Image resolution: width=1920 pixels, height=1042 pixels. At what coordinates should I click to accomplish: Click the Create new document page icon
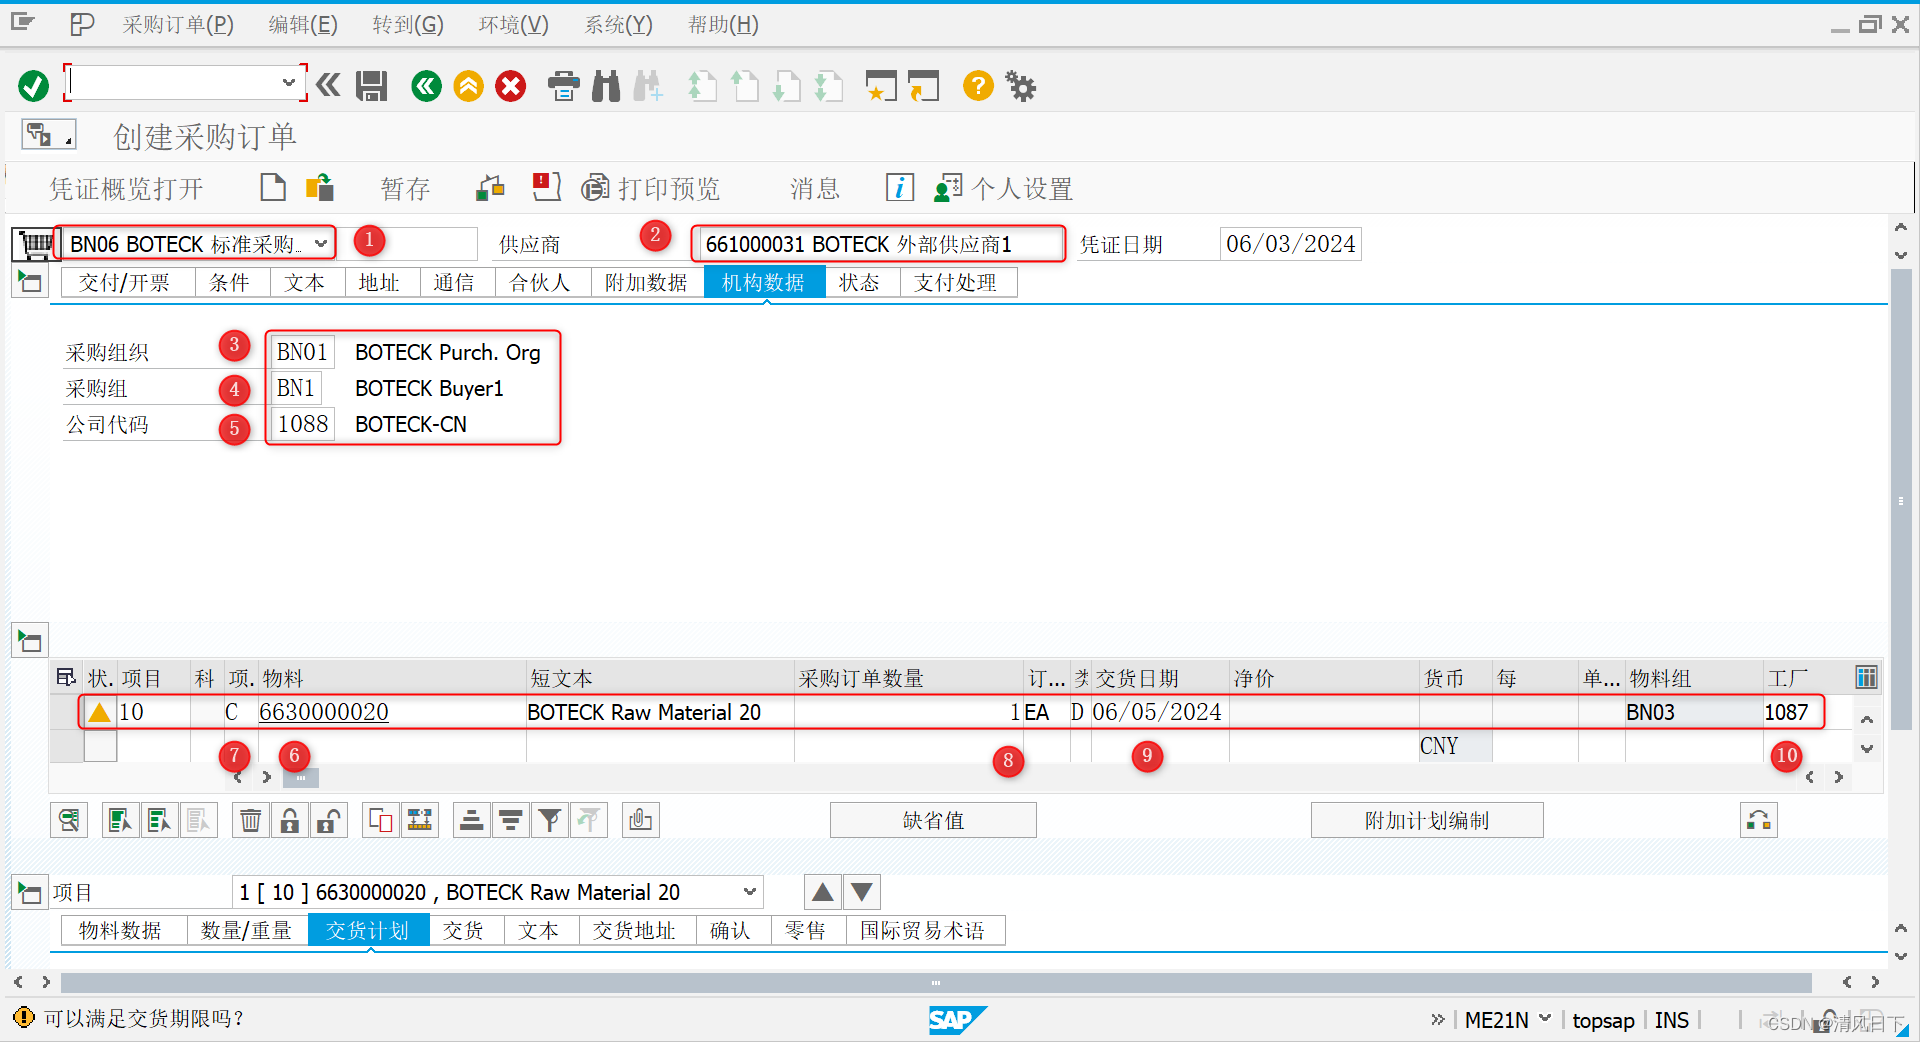click(273, 187)
